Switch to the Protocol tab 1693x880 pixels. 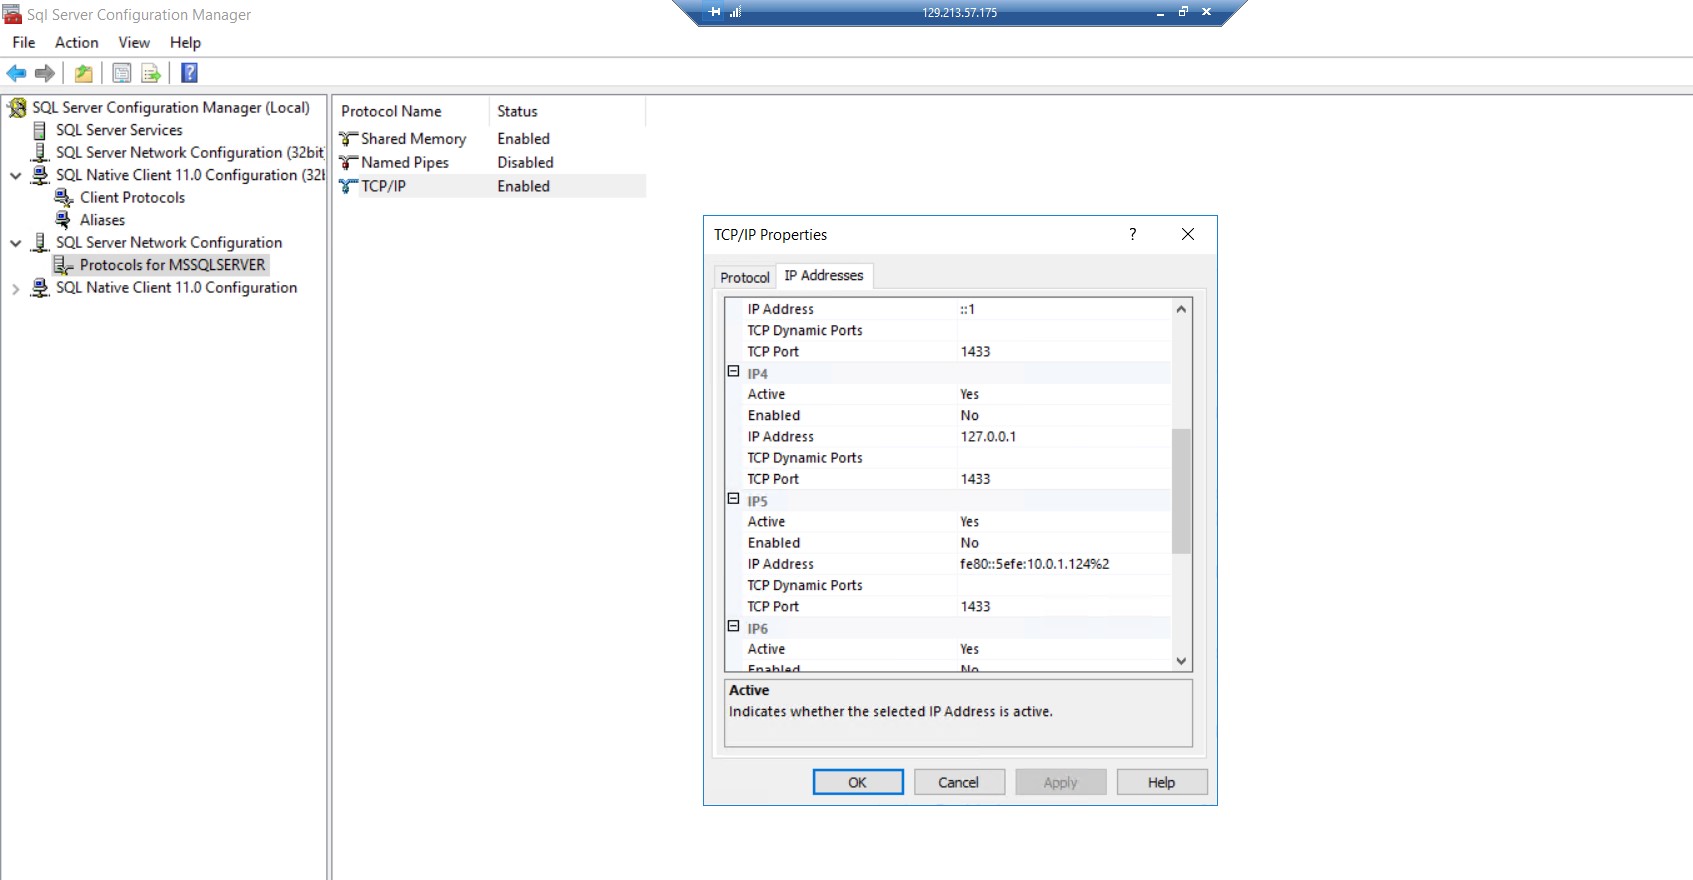[x=745, y=277]
